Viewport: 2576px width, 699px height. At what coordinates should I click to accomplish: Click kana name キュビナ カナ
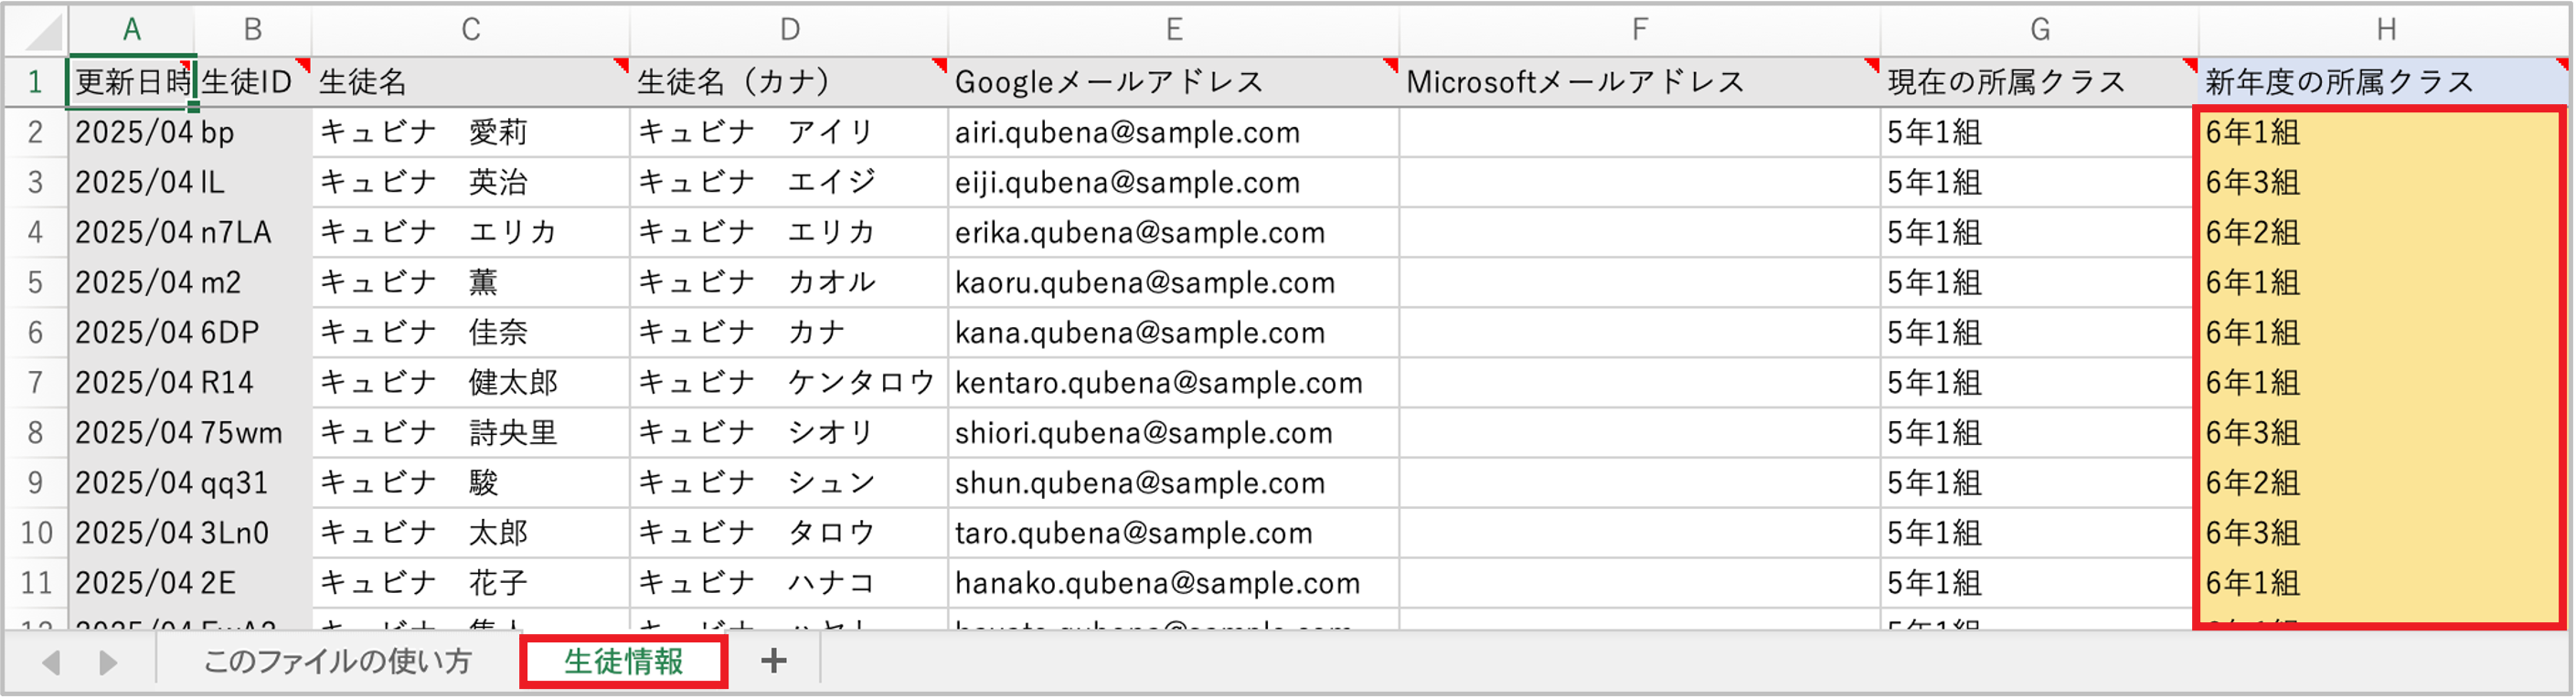[x=789, y=332]
